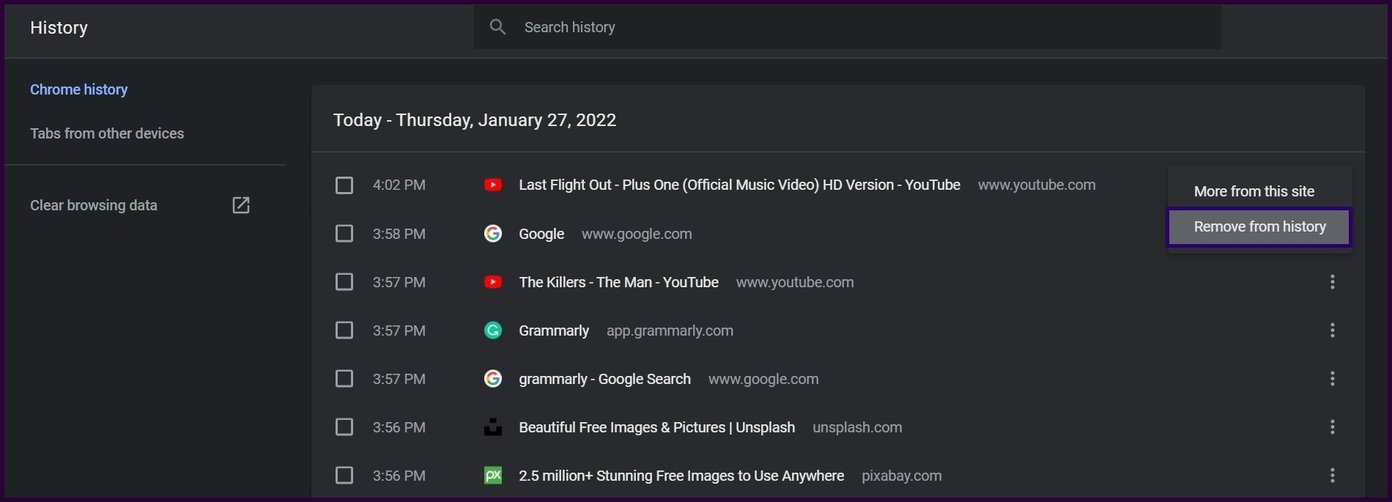Open Tabs from other devices
The height and width of the screenshot is (502, 1392).
click(107, 133)
